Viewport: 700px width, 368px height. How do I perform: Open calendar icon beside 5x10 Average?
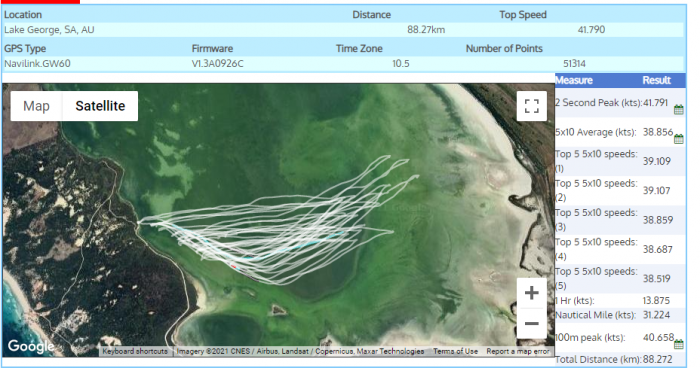click(679, 139)
